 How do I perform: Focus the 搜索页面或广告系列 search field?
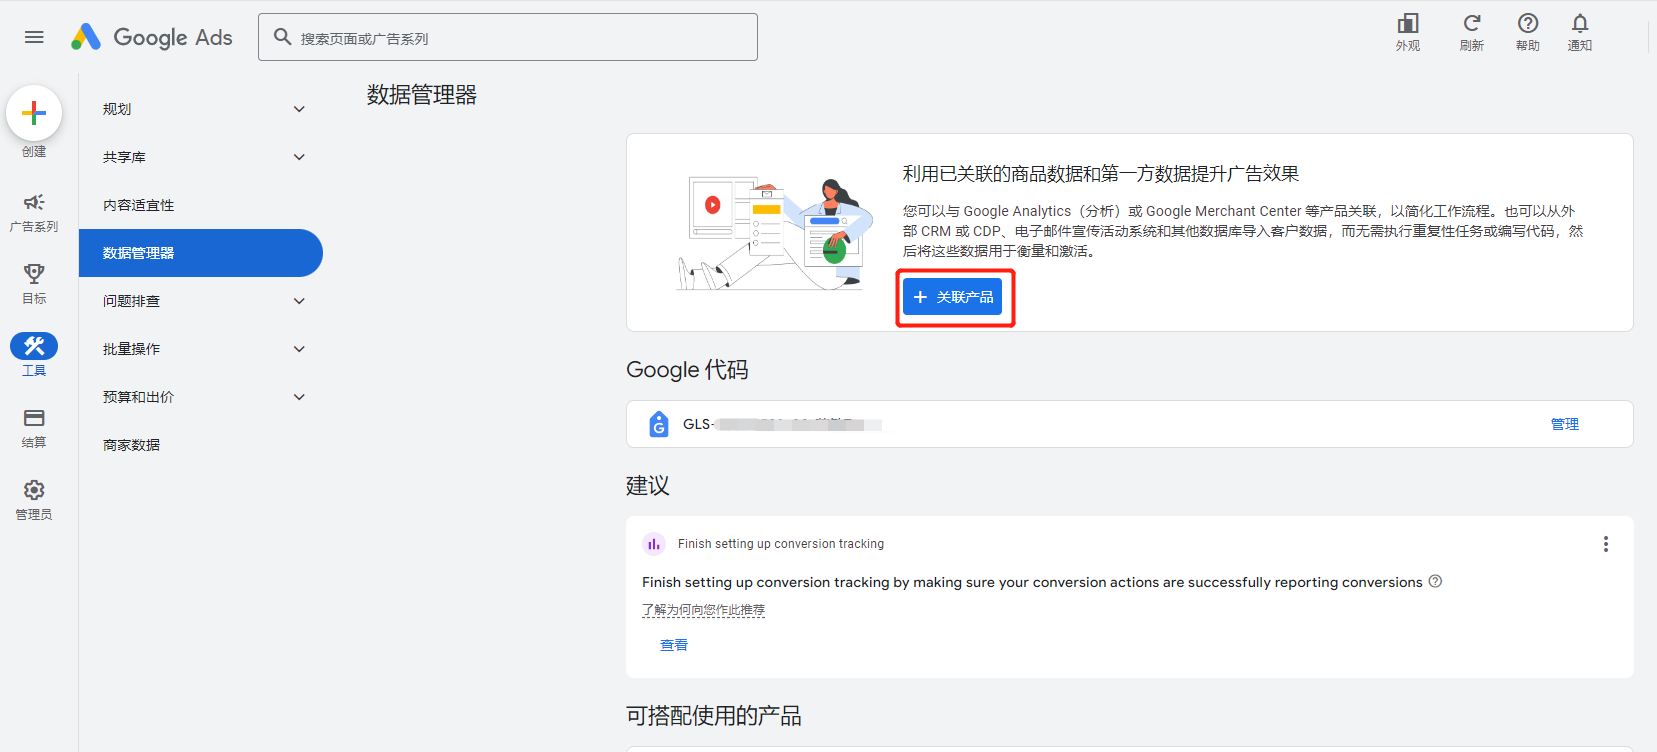[508, 37]
